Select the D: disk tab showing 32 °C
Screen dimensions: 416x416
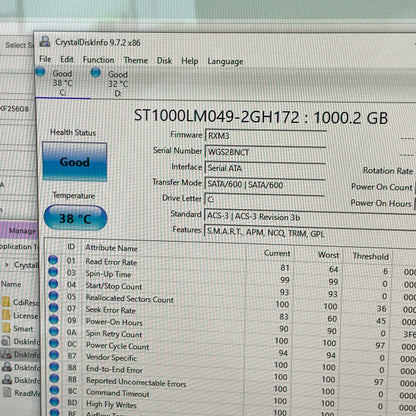tap(117, 83)
